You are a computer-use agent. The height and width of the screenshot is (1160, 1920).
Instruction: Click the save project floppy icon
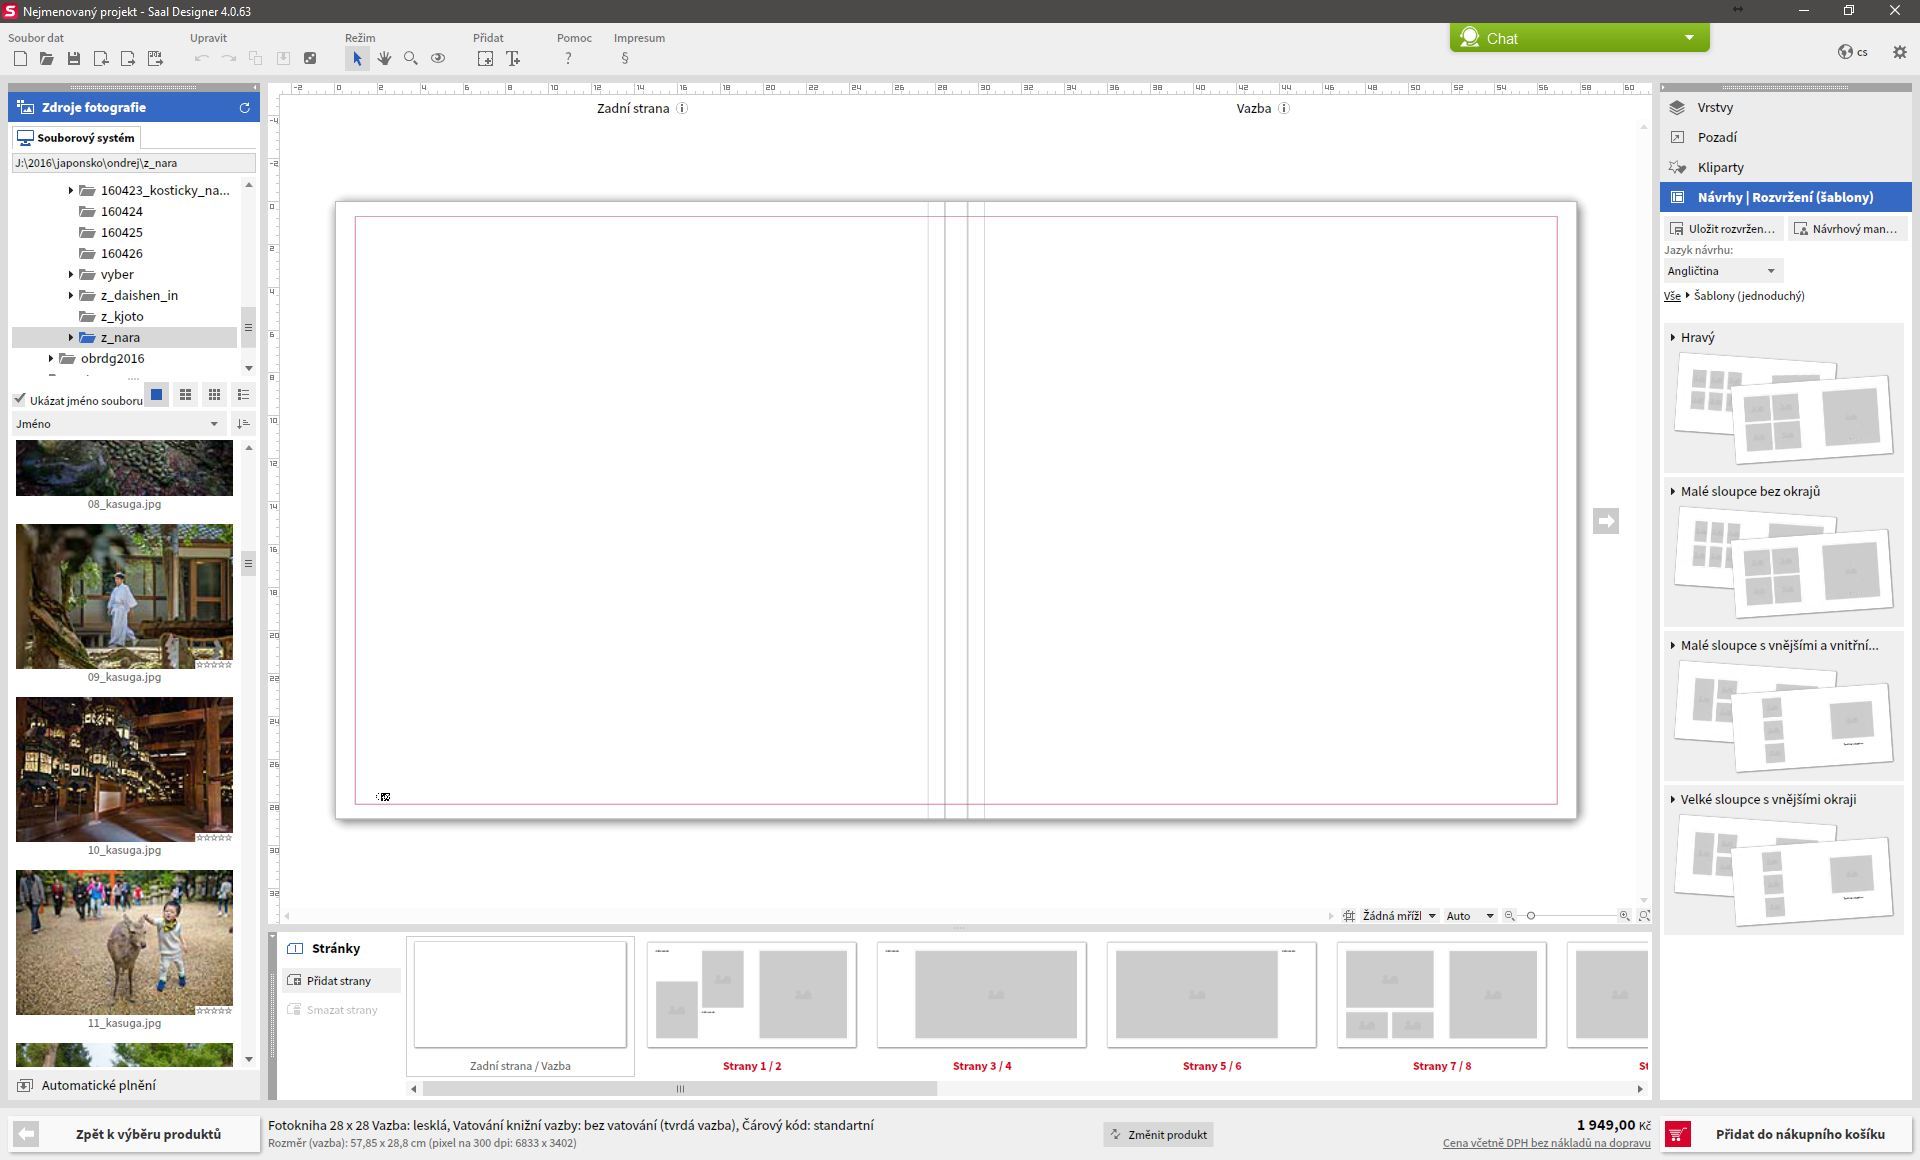74,59
